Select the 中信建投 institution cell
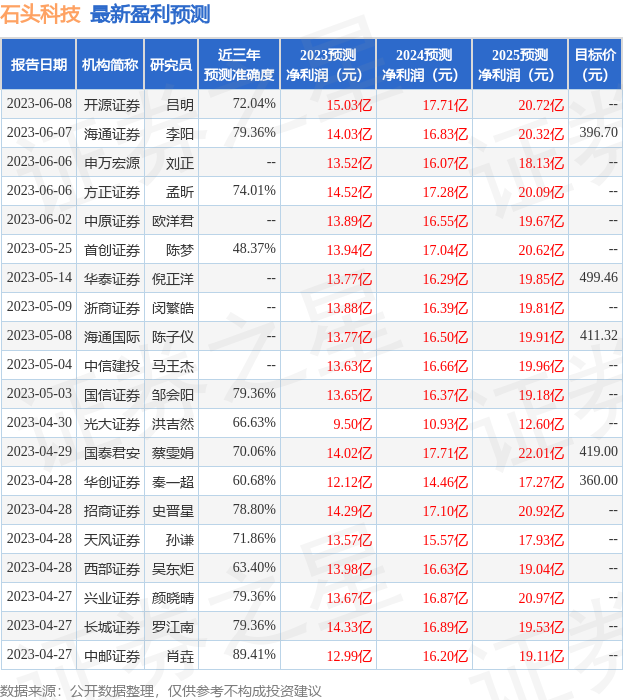This screenshot has width=623, height=700. [x=112, y=366]
